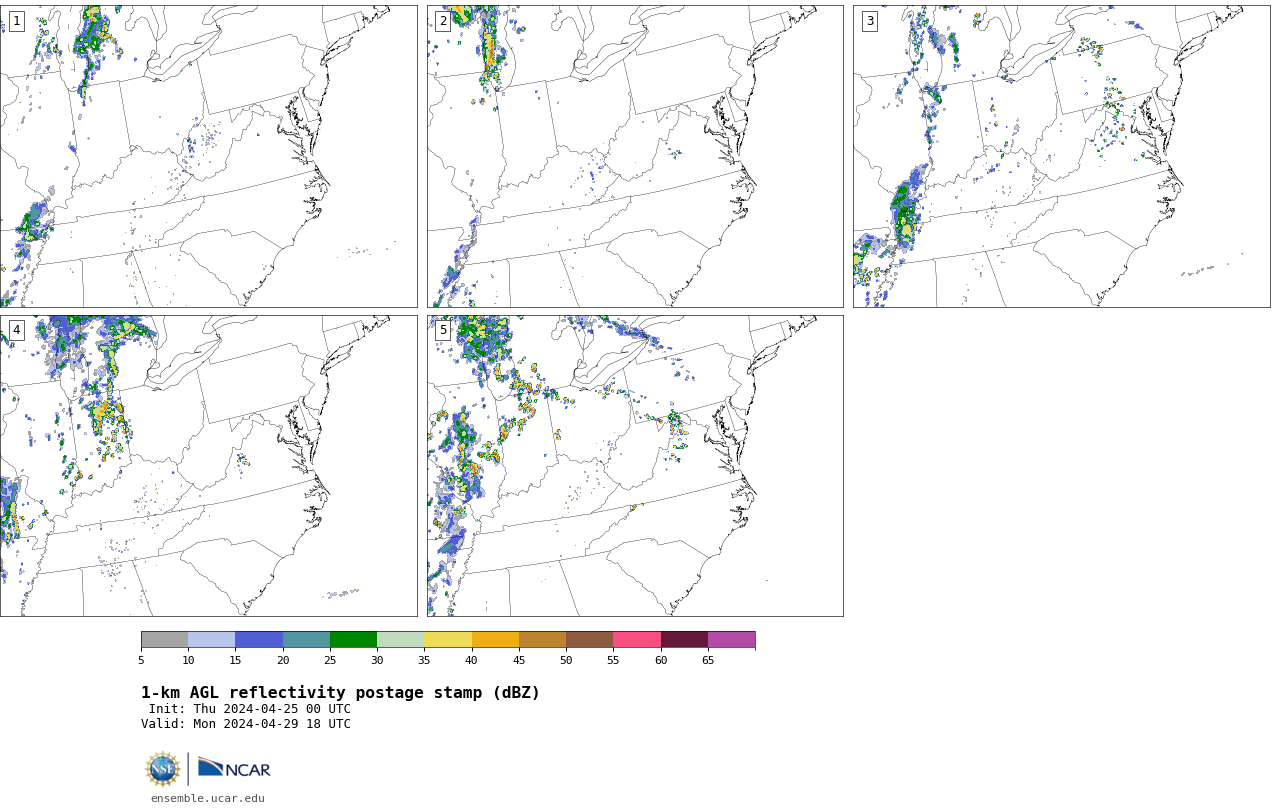Select the yellow 35-40 dBZ swatch
Viewport: 1280px width, 809px height.
pyautogui.click(x=448, y=640)
